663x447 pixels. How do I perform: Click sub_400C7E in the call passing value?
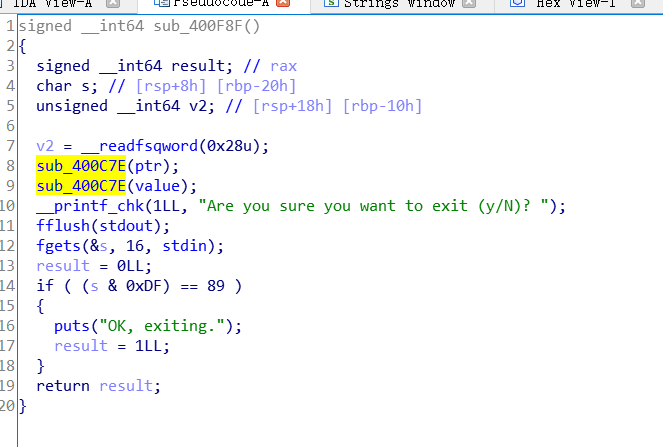[81, 186]
